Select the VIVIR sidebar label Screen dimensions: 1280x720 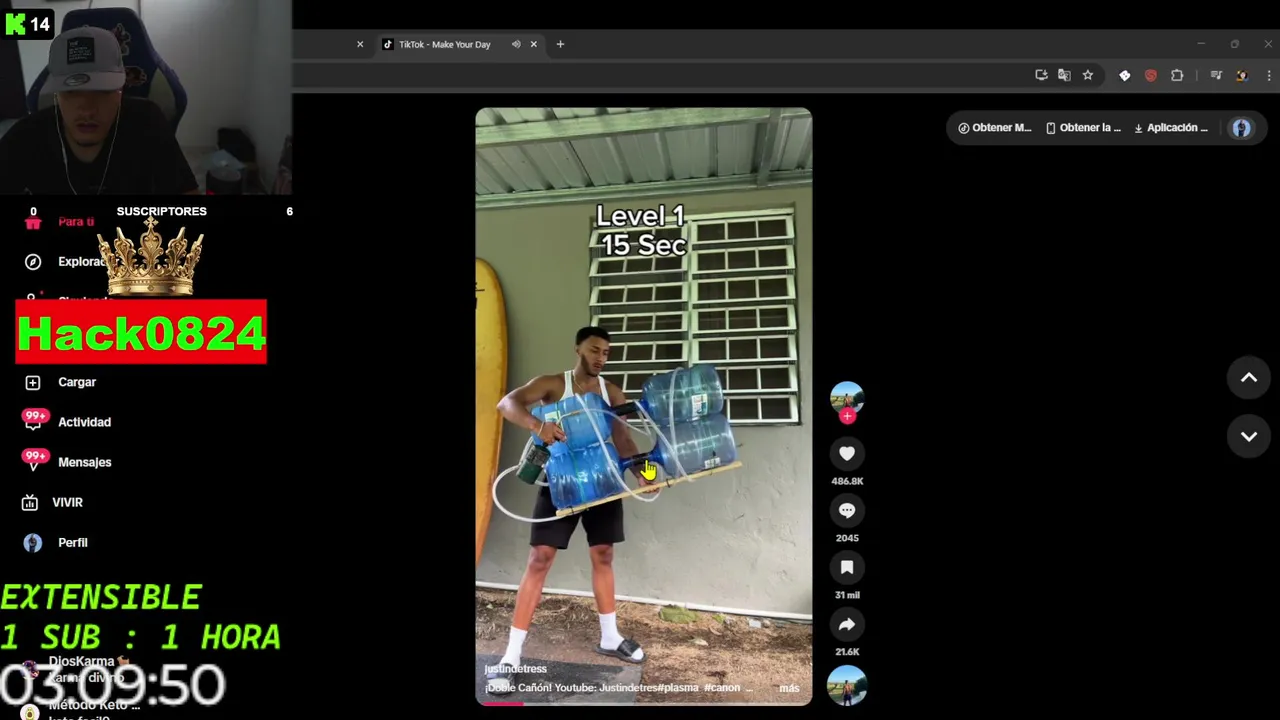pyautogui.click(x=68, y=502)
